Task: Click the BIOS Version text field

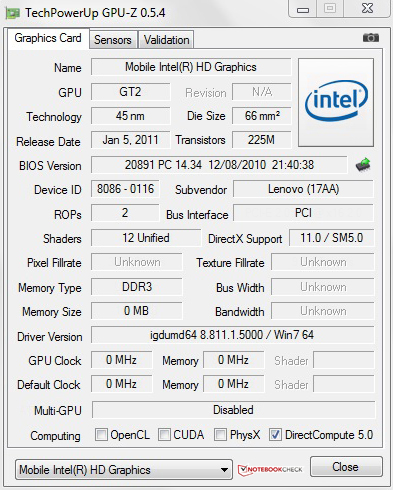Action: (219, 165)
